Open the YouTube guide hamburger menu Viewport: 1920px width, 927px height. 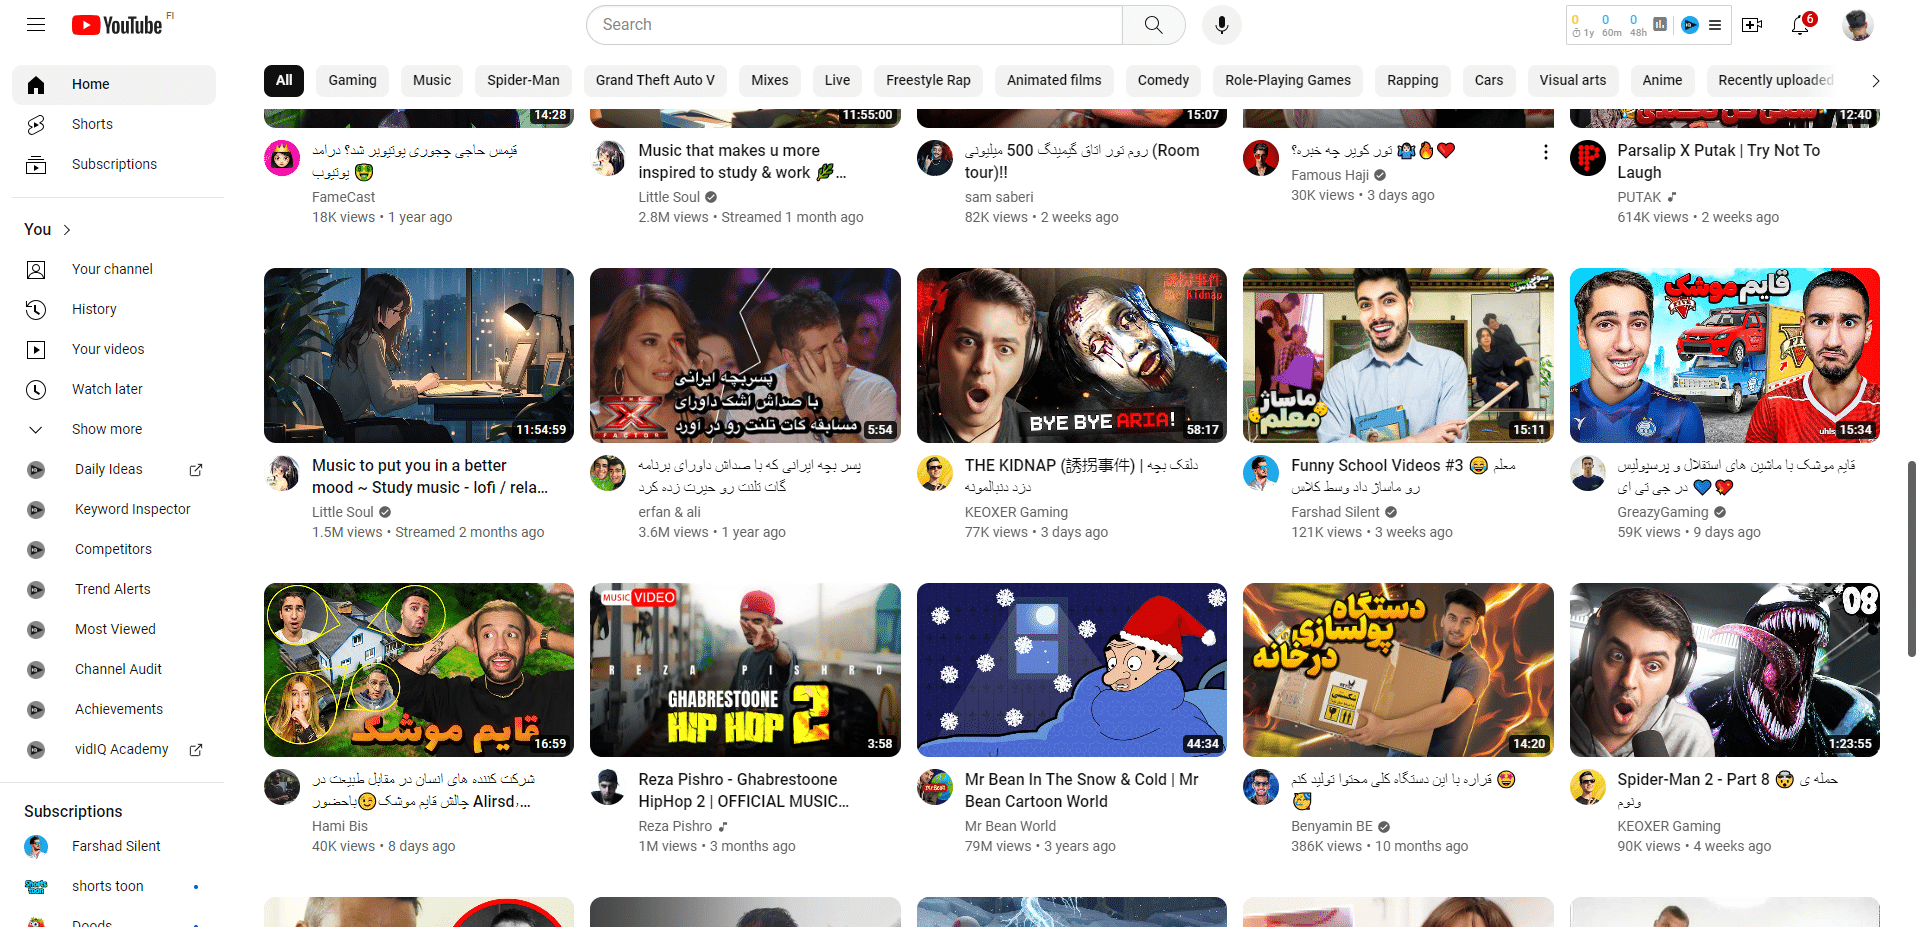(x=36, y=25)
